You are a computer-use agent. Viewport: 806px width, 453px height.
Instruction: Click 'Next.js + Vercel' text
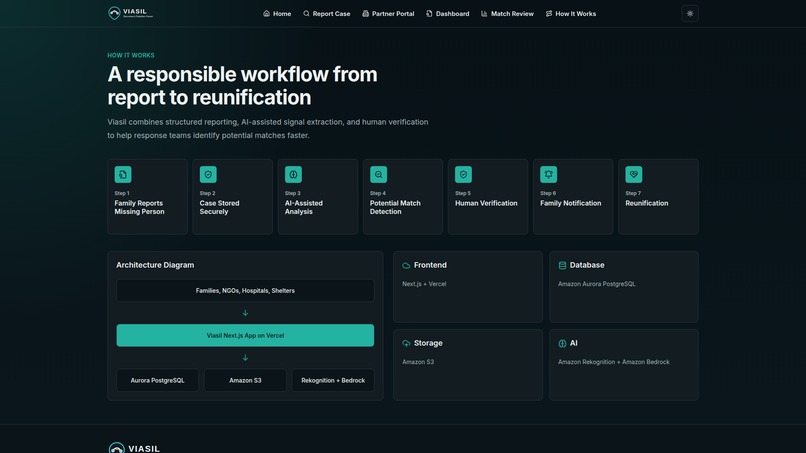(x=424, y=284)
